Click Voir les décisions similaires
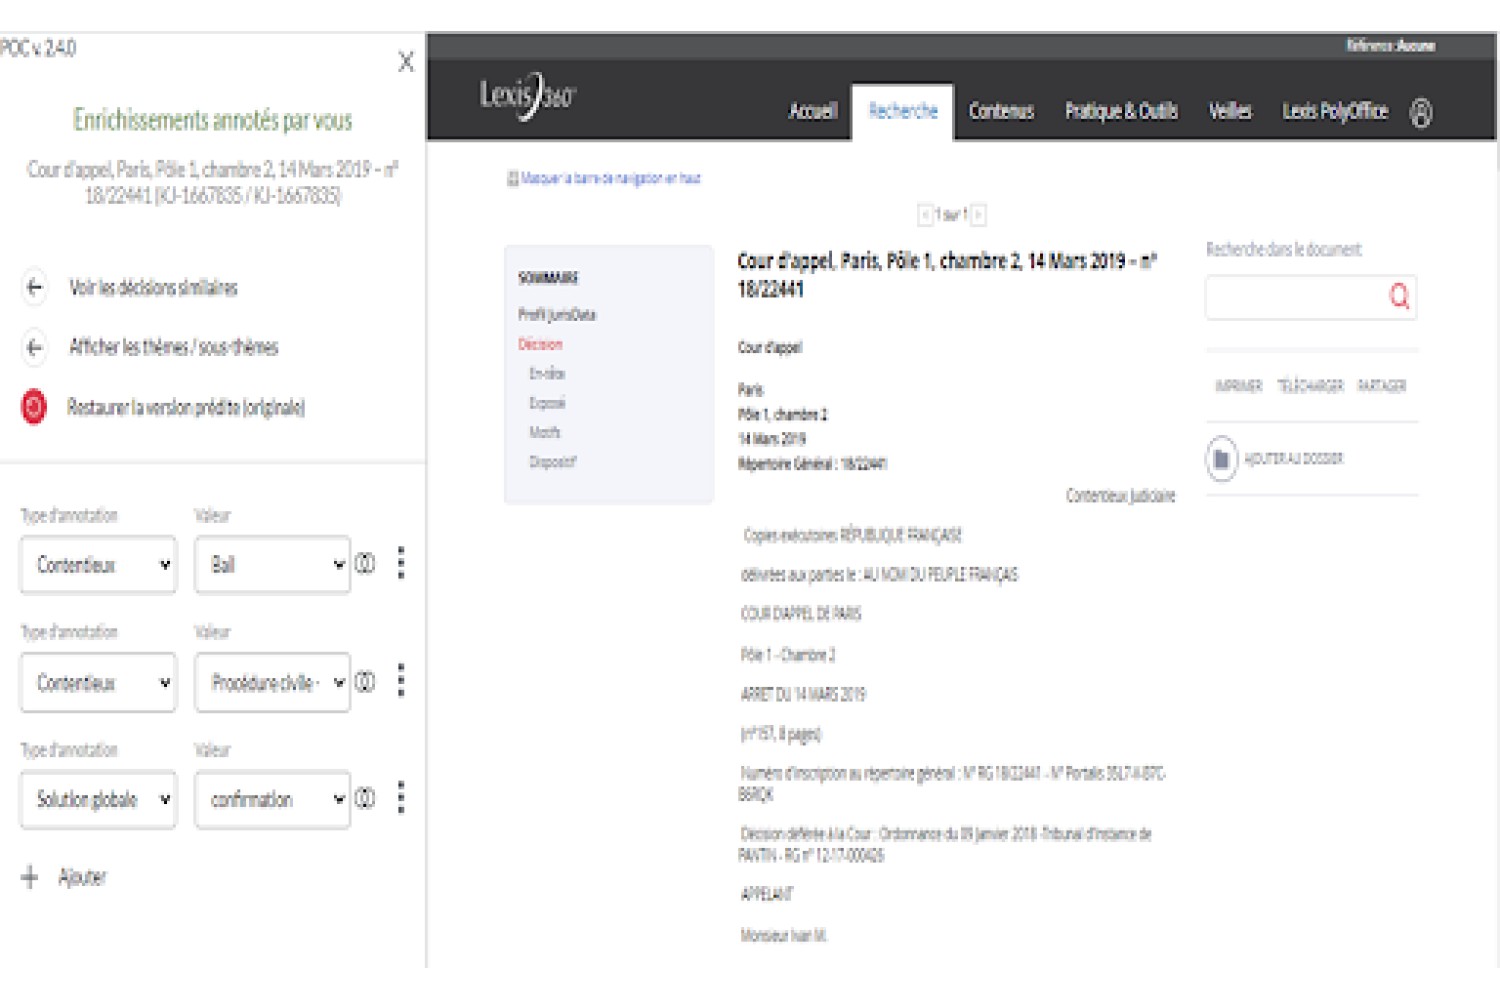 [153, 288]
